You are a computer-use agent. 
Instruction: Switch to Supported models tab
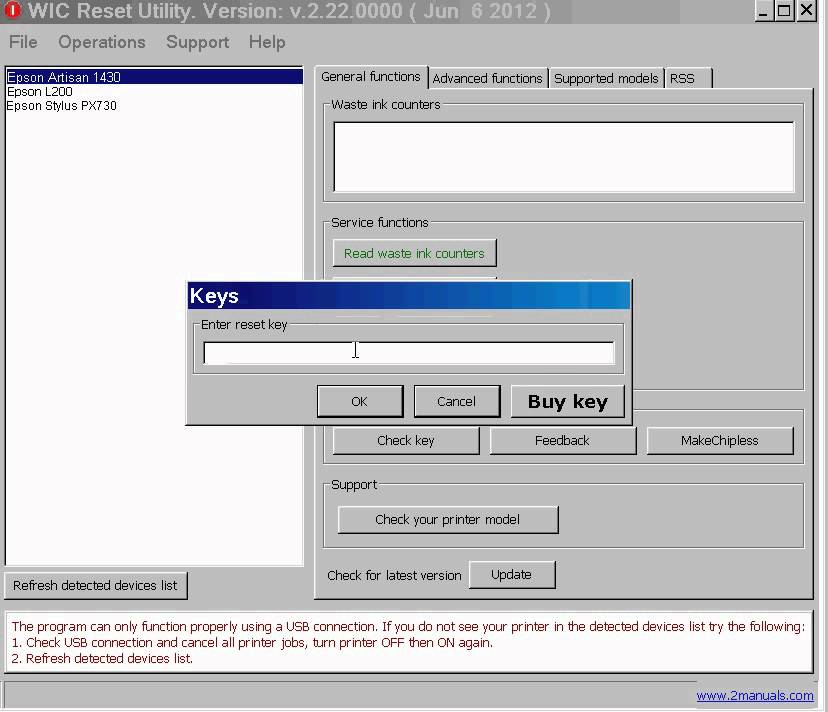click(x=606, y=78)
